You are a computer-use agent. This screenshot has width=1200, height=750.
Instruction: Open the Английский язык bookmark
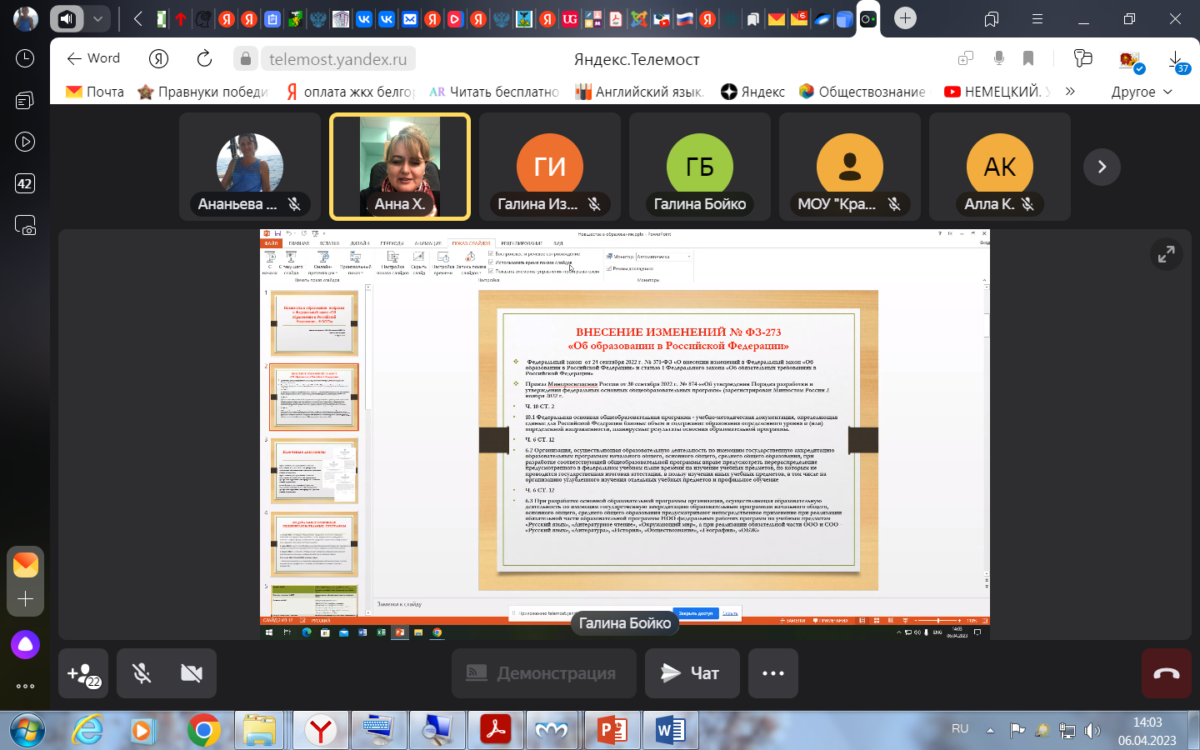(x=640, y=91)
